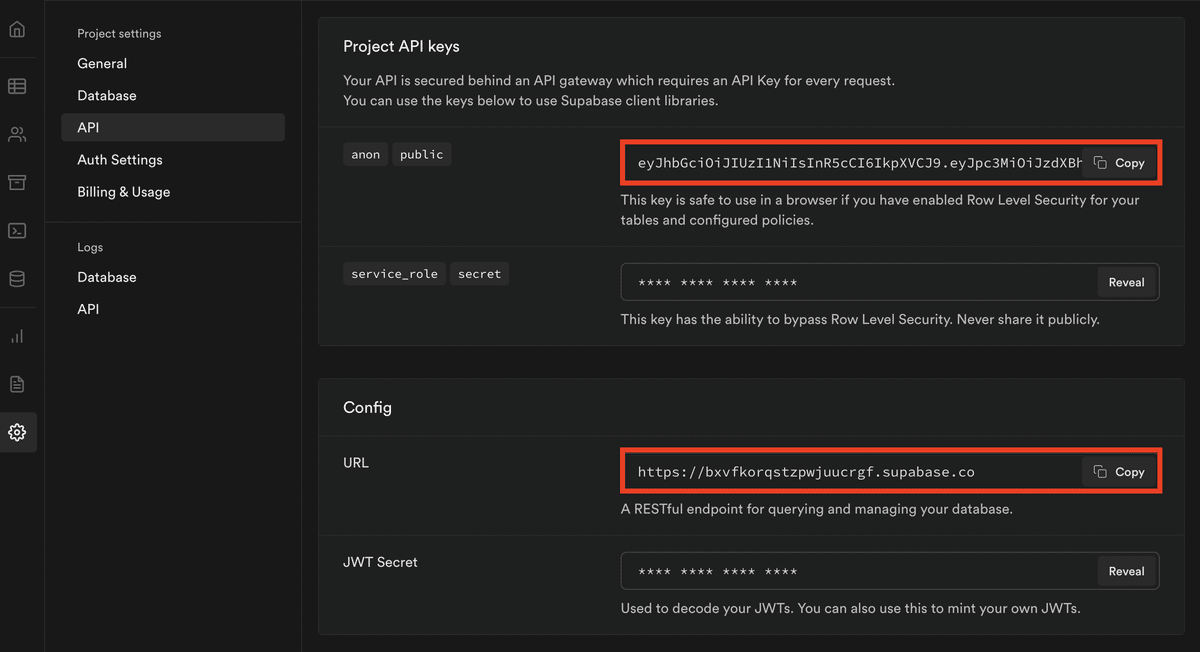The height and width of the screenshot is (652, 1200).
Task: Open the Authentication users icon
Action: tap(17, 134)
